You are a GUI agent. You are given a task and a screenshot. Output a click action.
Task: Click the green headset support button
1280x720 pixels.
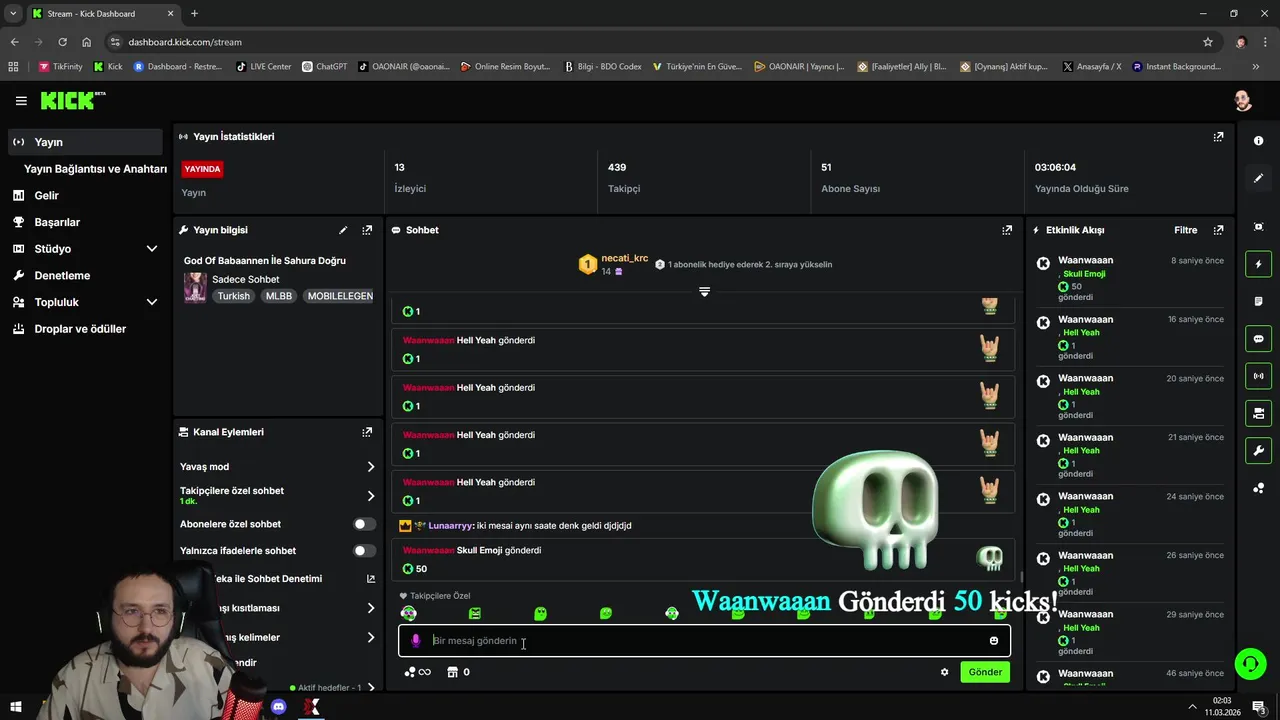pyautogui.click(x=1249, y=663)
